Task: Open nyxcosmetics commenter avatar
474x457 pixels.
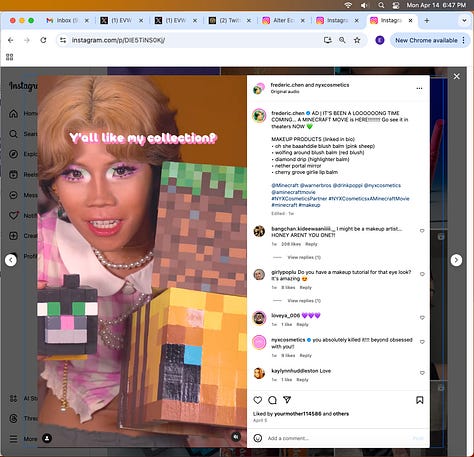Action: point(259,343)
